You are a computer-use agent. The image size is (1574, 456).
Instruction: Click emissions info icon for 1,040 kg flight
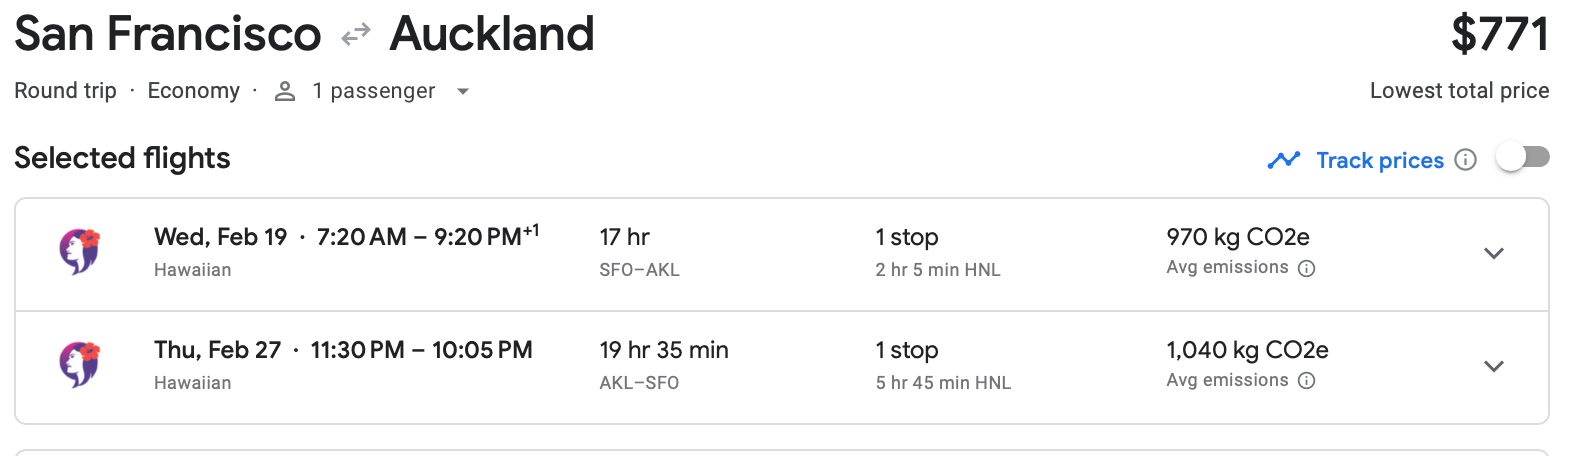[1306, 381]
